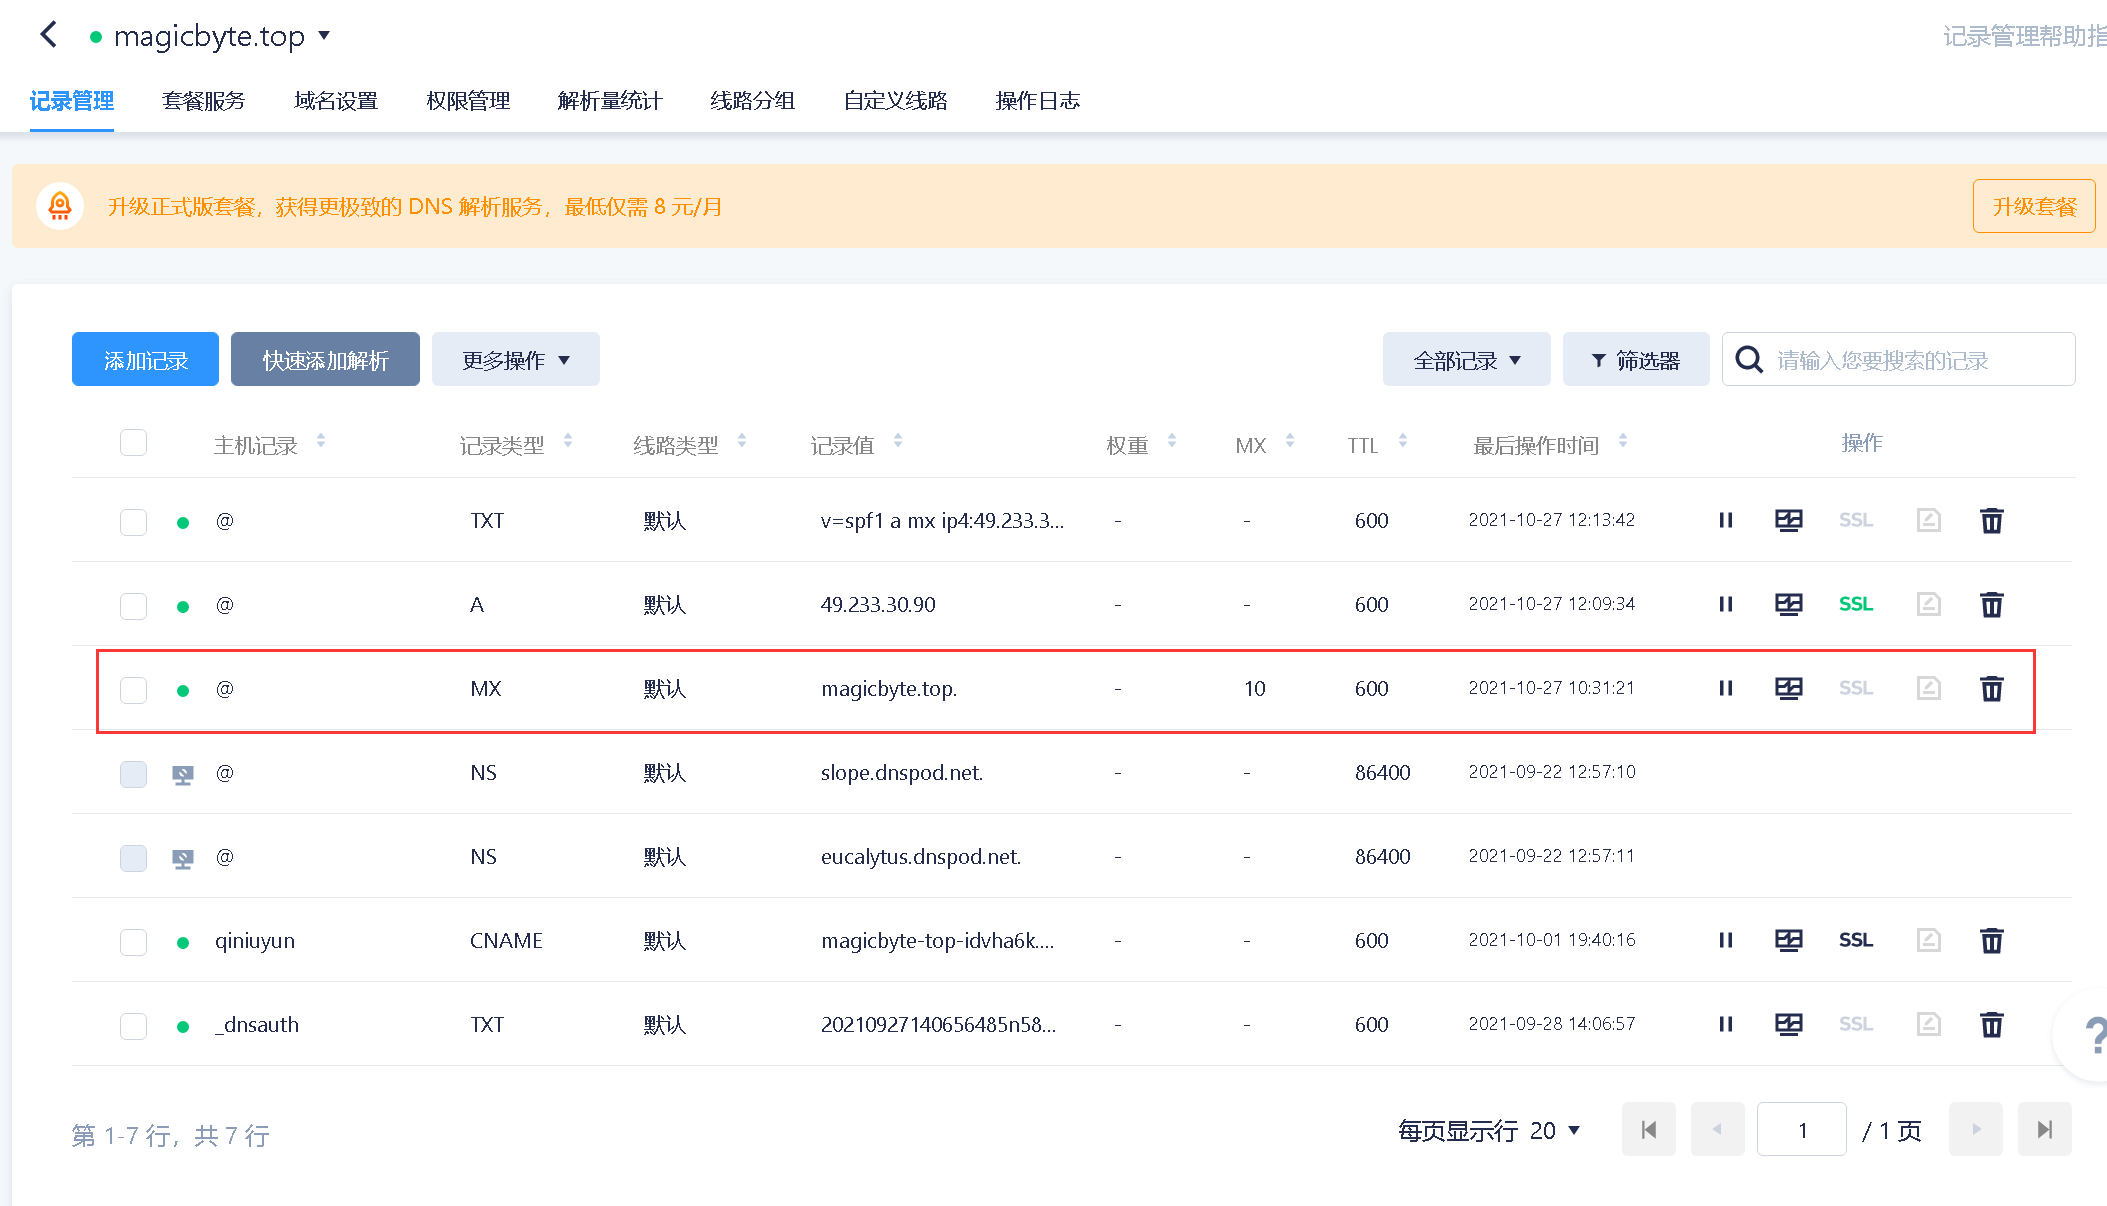Viewport: 2107px width, 1206px height.
Task: Click SSL on qiniuyun CNAME row
Action: [x=1856, y=940]
